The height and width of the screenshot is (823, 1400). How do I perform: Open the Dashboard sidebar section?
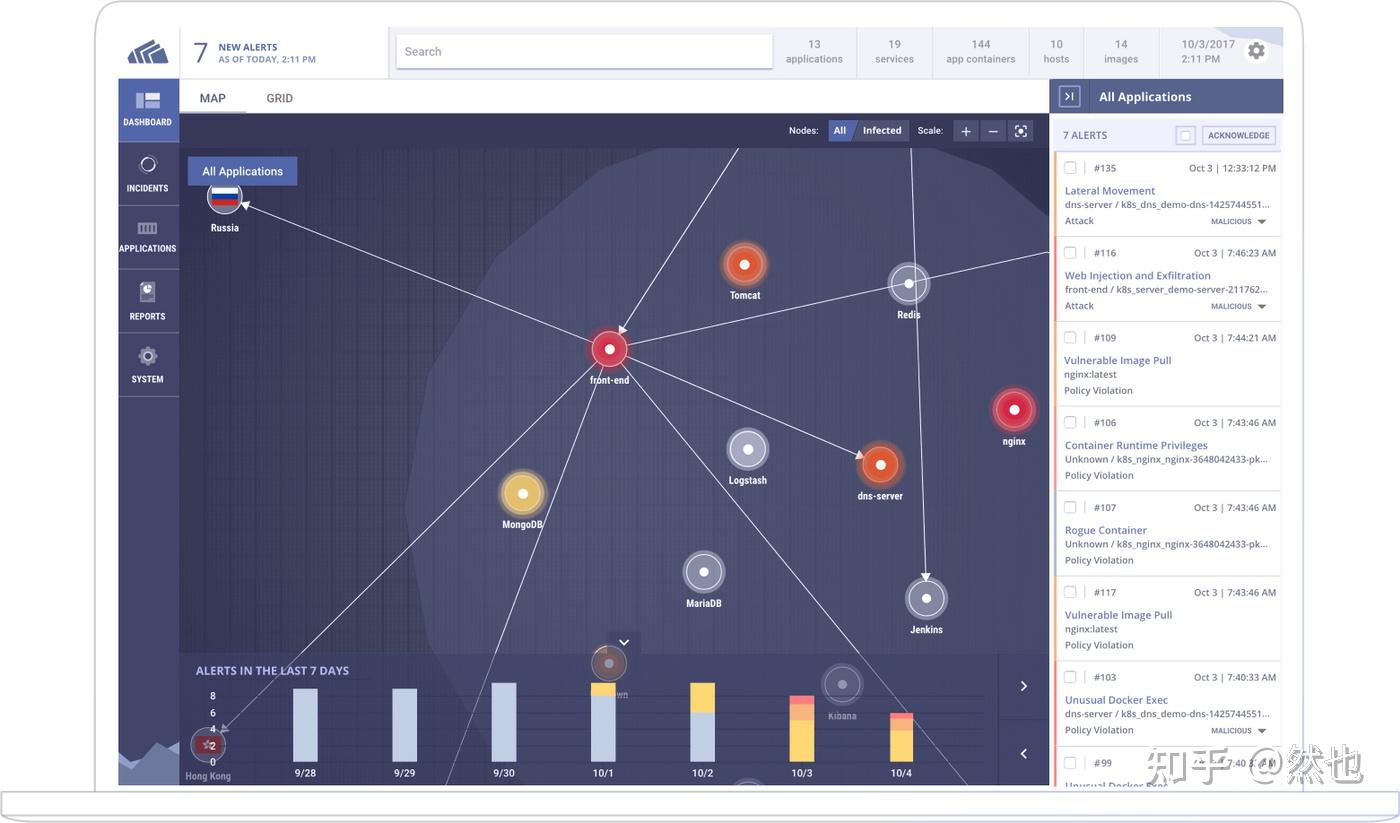pos(148,109)
